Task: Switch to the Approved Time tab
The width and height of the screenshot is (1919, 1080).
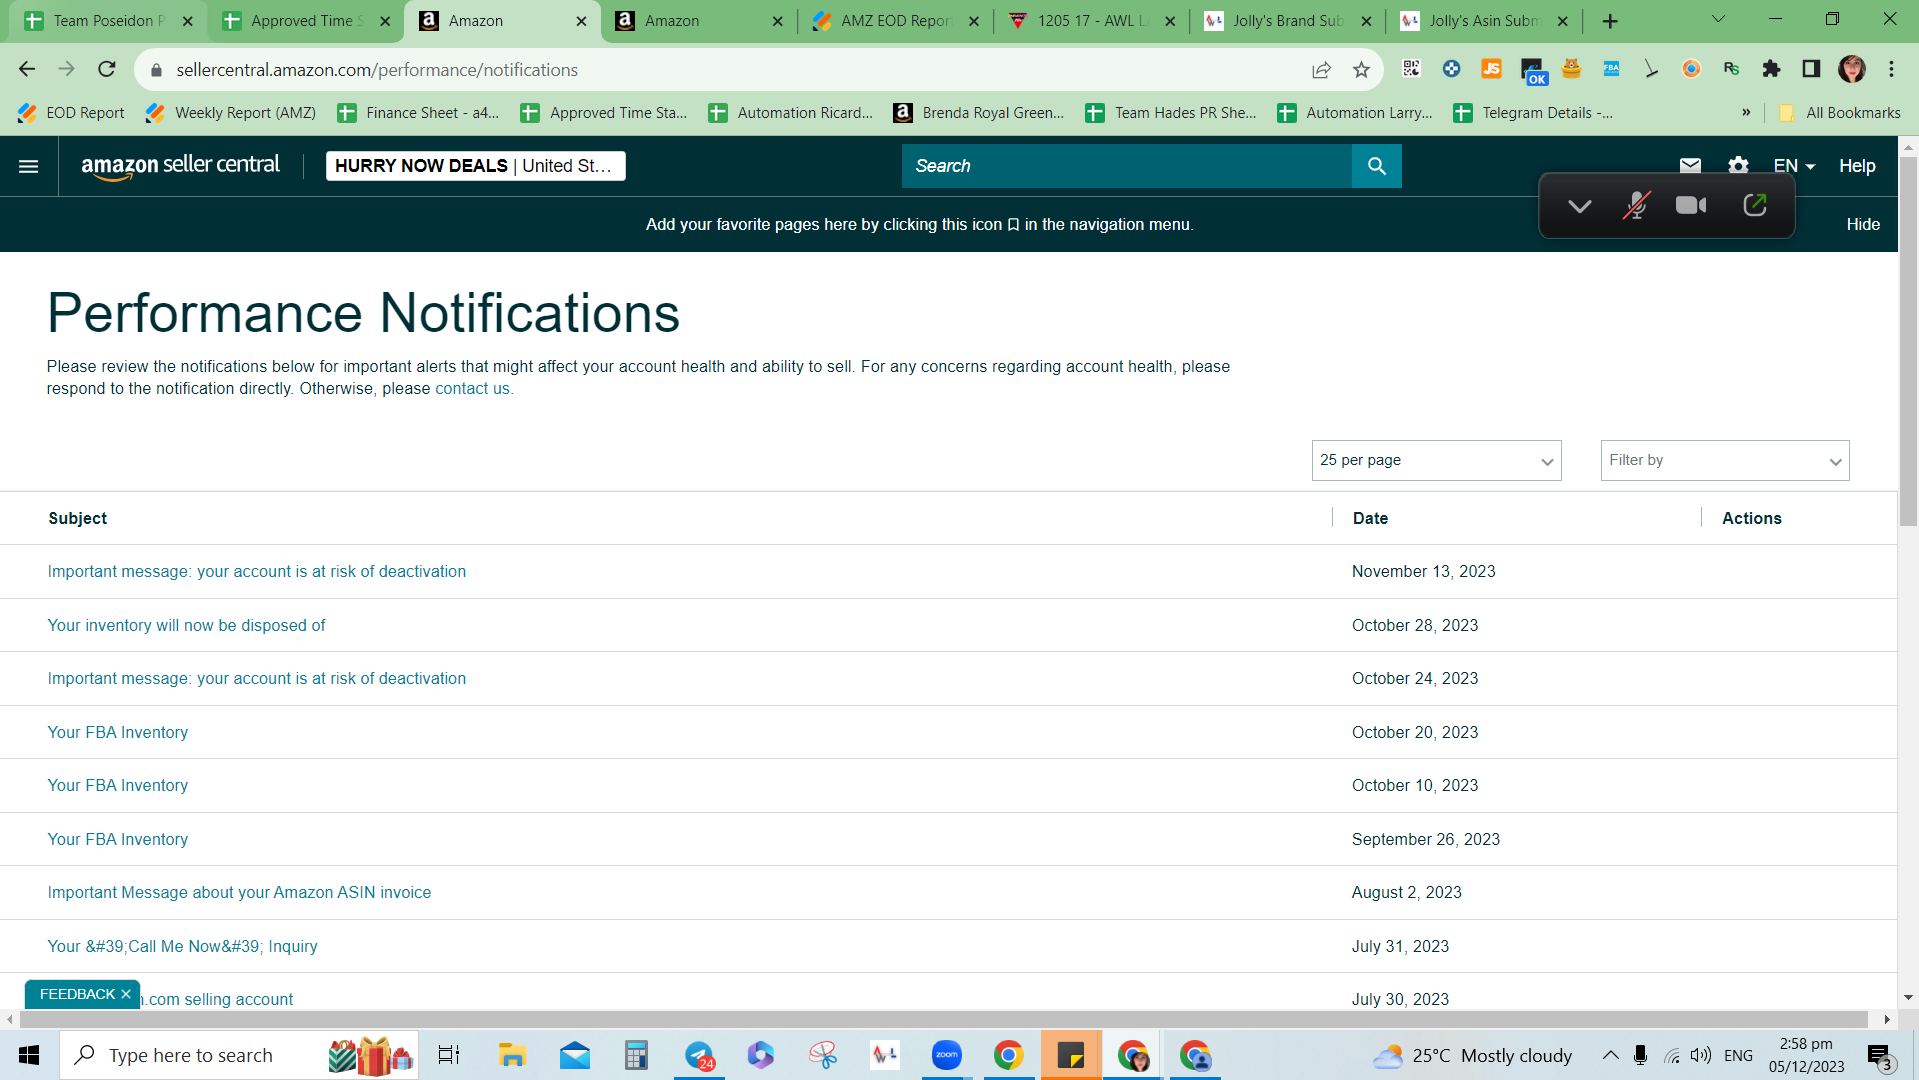Action: point(306,21)
